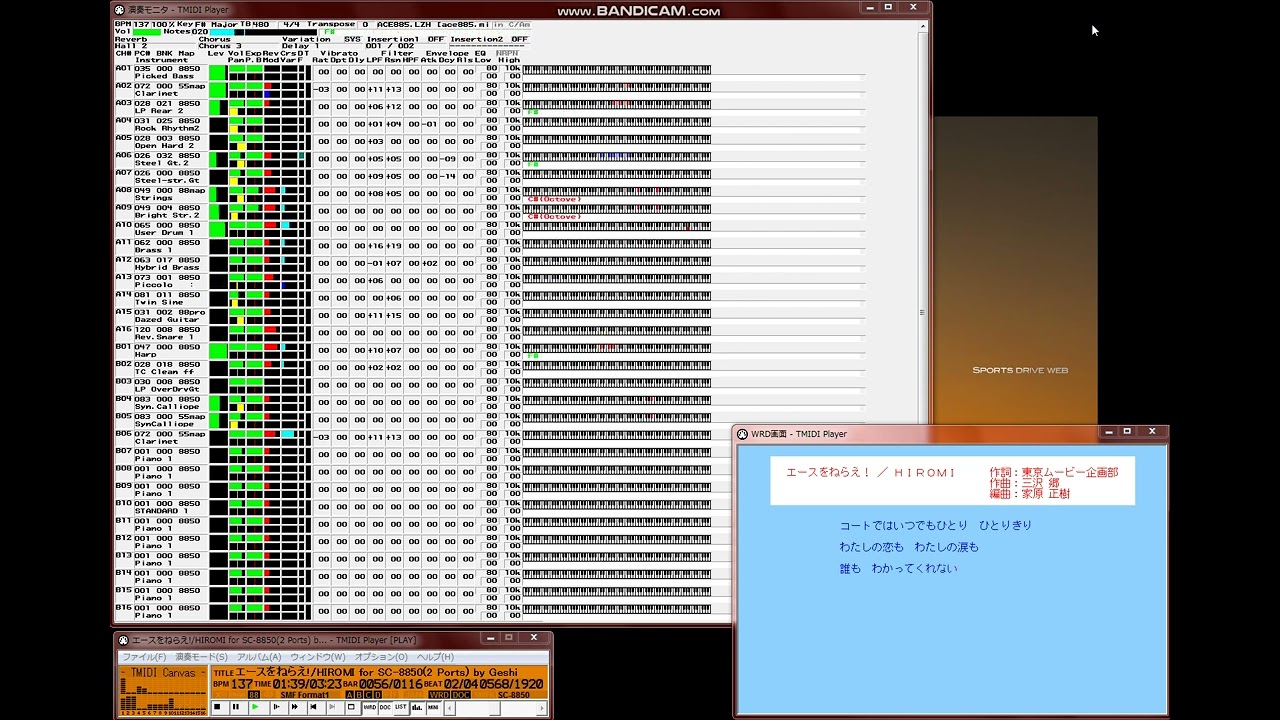Click the slow-play step button
The width and height of the screenshot is (1280, 720).
(276, 707)
